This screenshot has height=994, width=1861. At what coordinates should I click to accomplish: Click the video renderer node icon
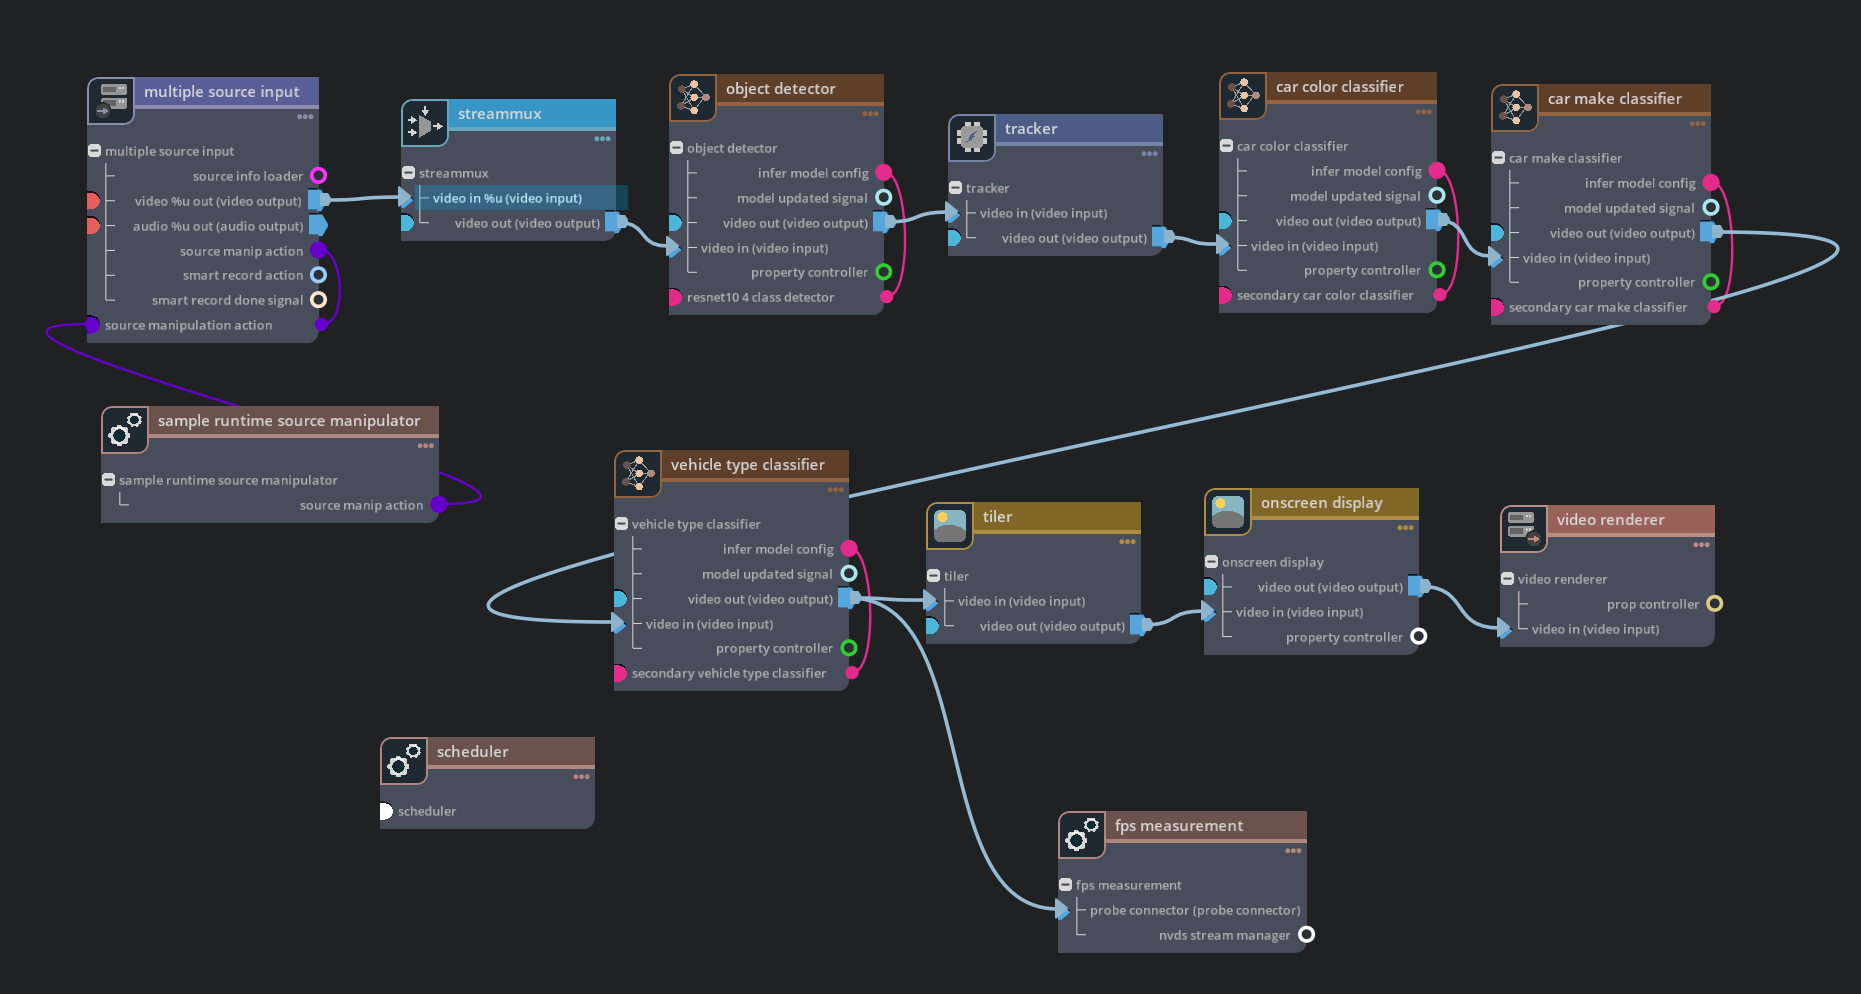pos(1524,529)
